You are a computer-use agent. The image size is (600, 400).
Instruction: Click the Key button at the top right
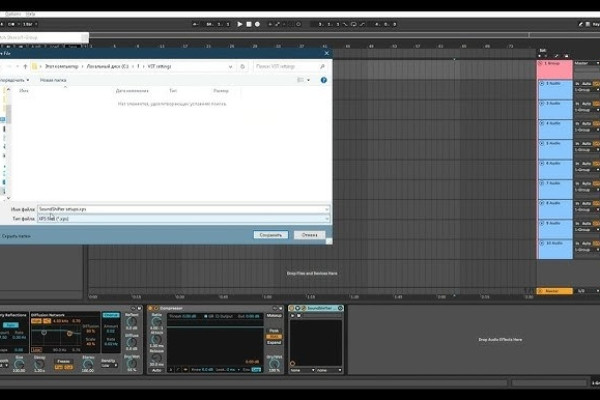pyautogui.click(x=596, y=24)
